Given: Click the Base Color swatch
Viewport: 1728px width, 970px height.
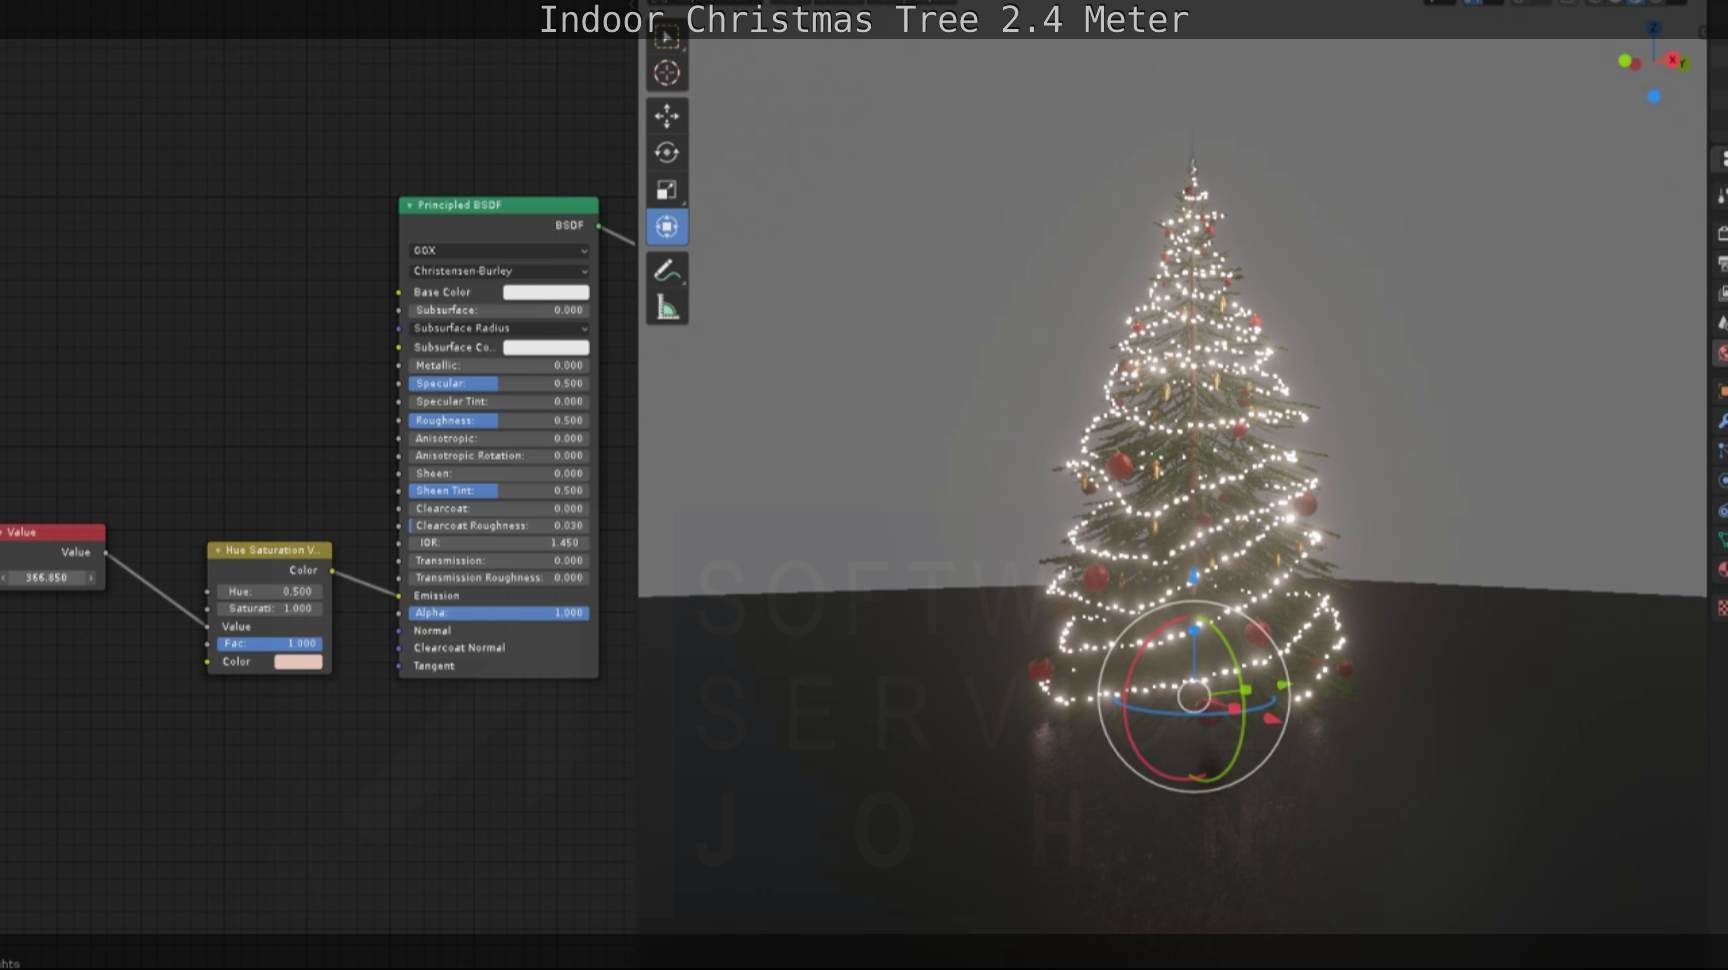Looking at the screenshot, I should [x=546, y=292].
